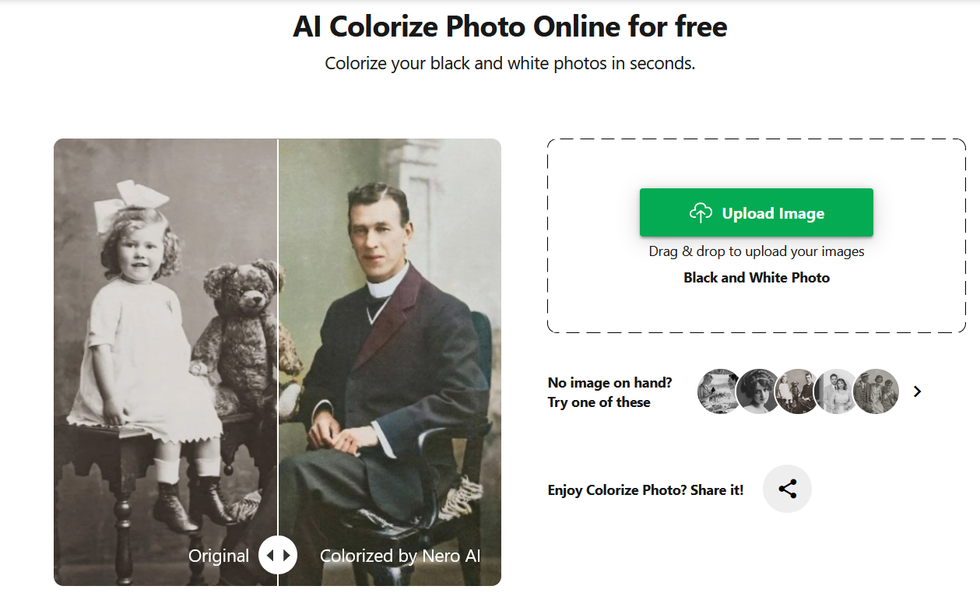Screen dimensions: 980x593
Task: Pick the middle sample thumbnail with children
Action: click(797, 392)
